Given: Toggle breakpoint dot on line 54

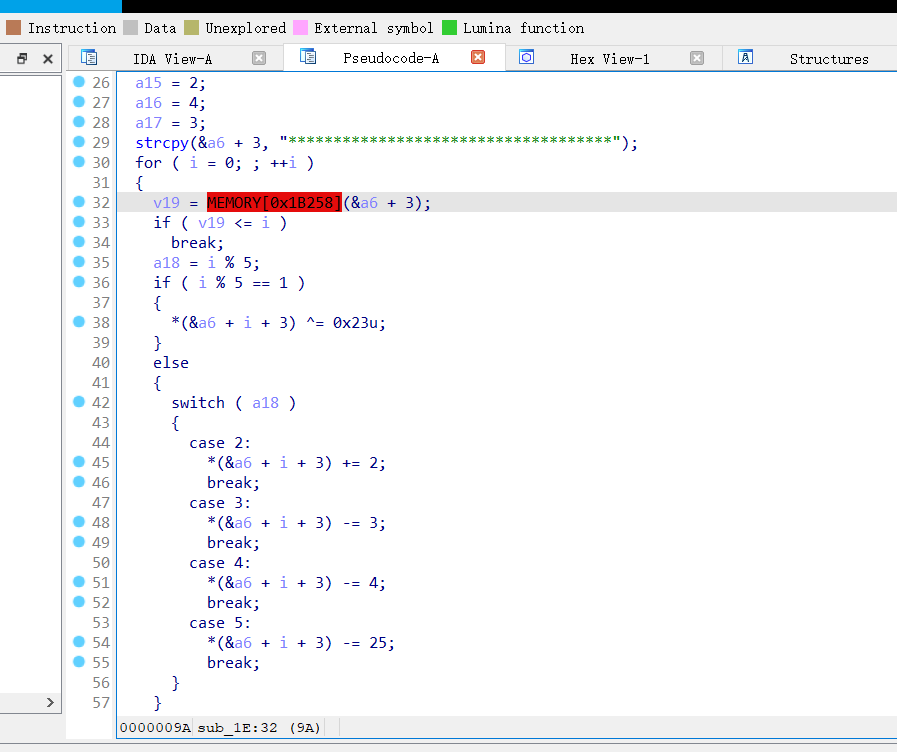Looking at the screenshot, I should tap(79, 642).
